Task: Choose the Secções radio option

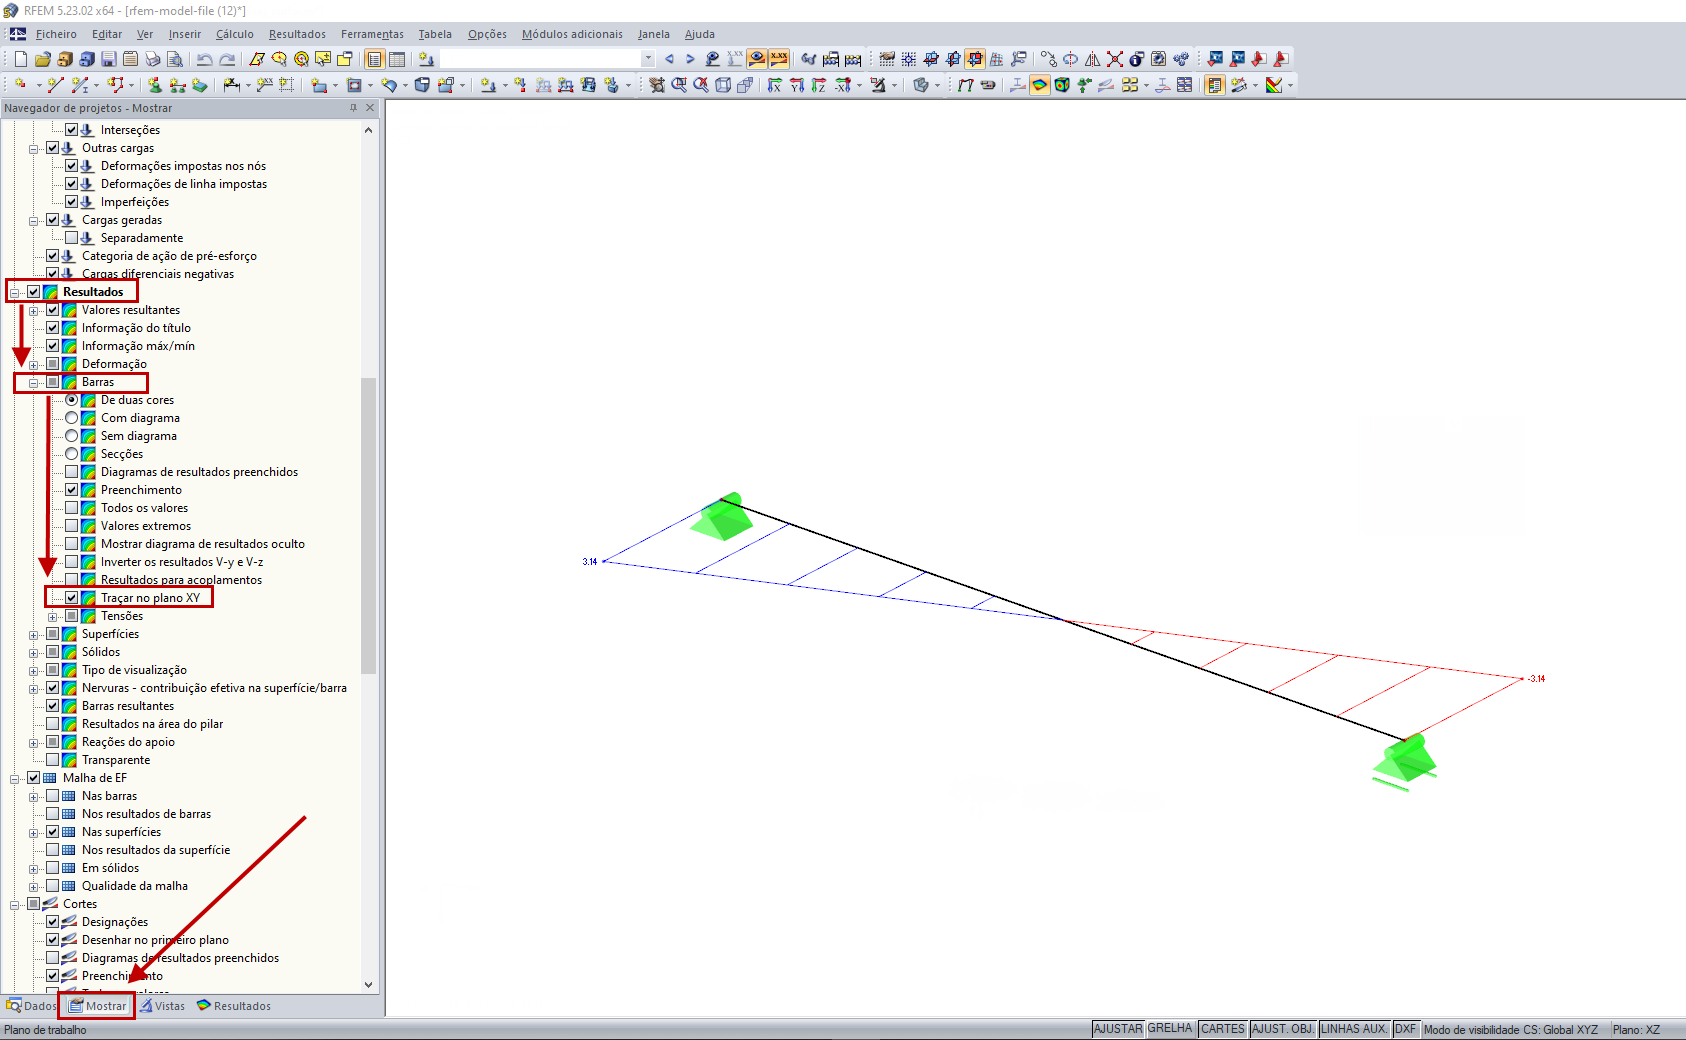Action: tap(72, 454)
